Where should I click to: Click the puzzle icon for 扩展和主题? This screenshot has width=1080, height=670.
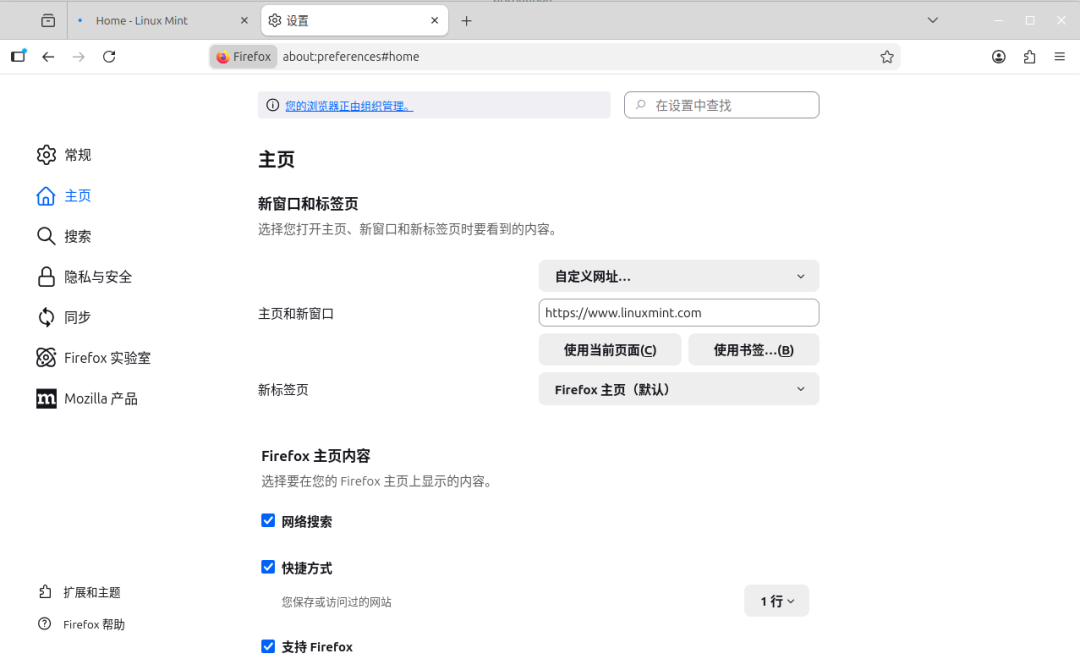point(45,592)
